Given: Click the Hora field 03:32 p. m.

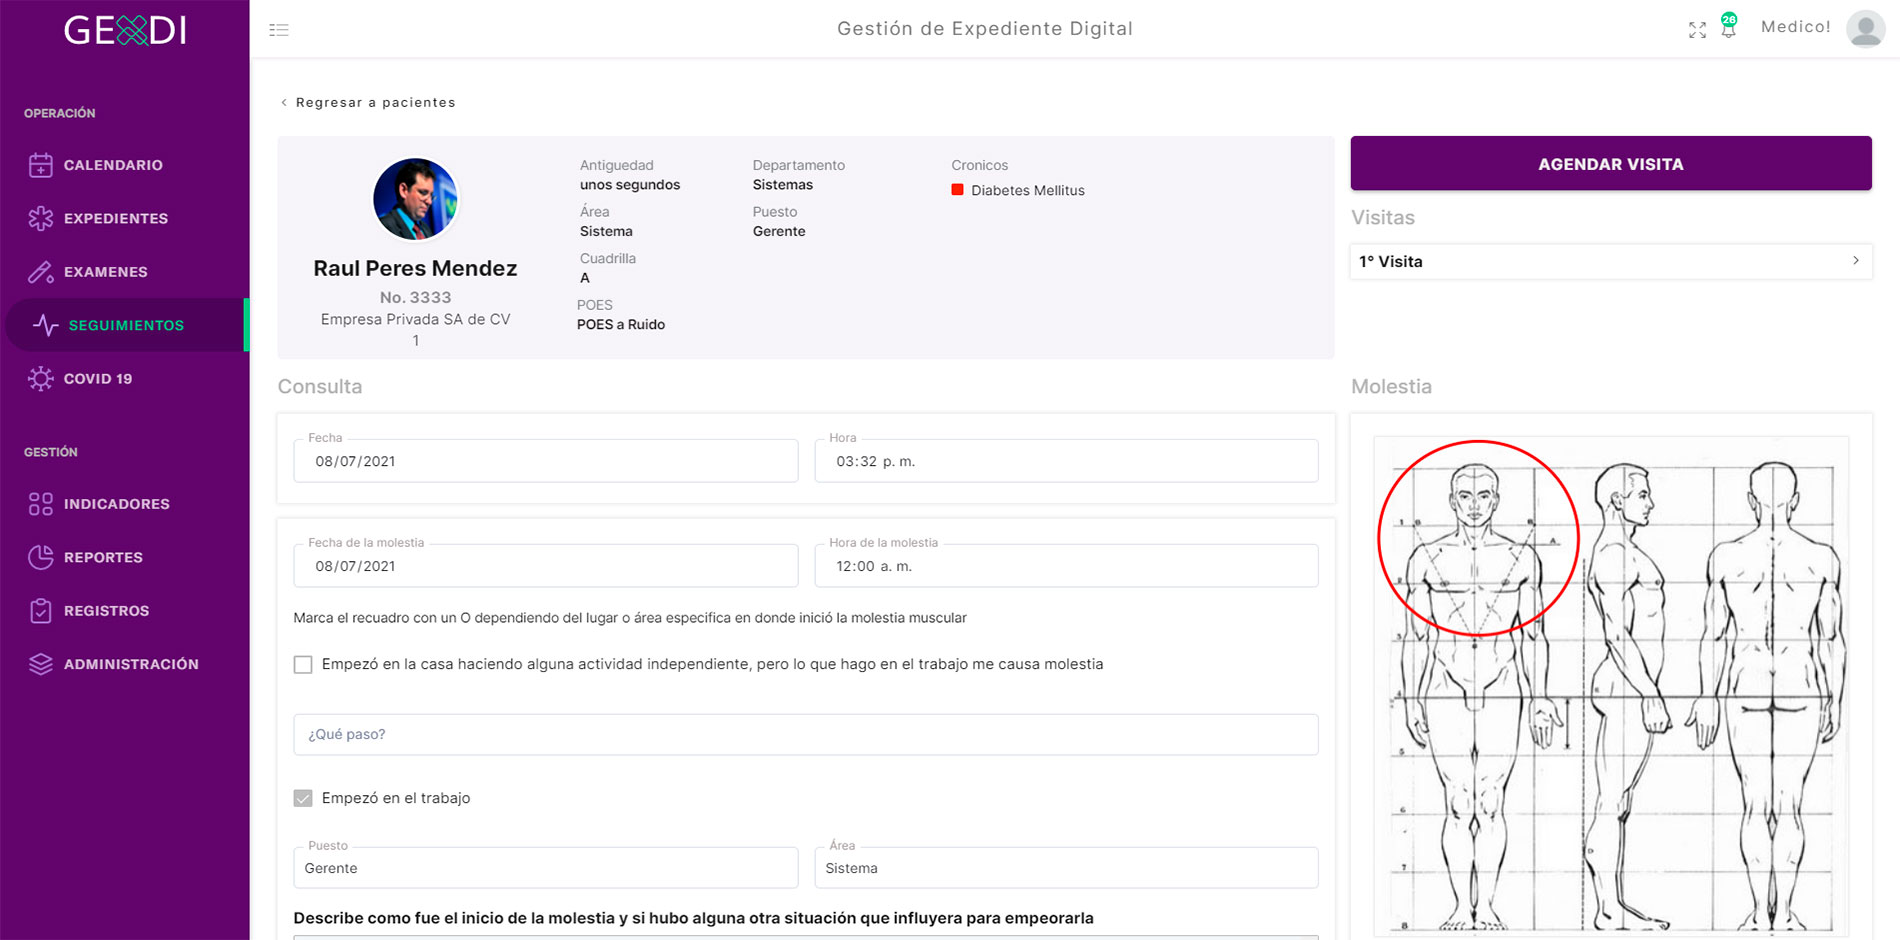Looking at the screenshot, I should tap(1066, 461).
